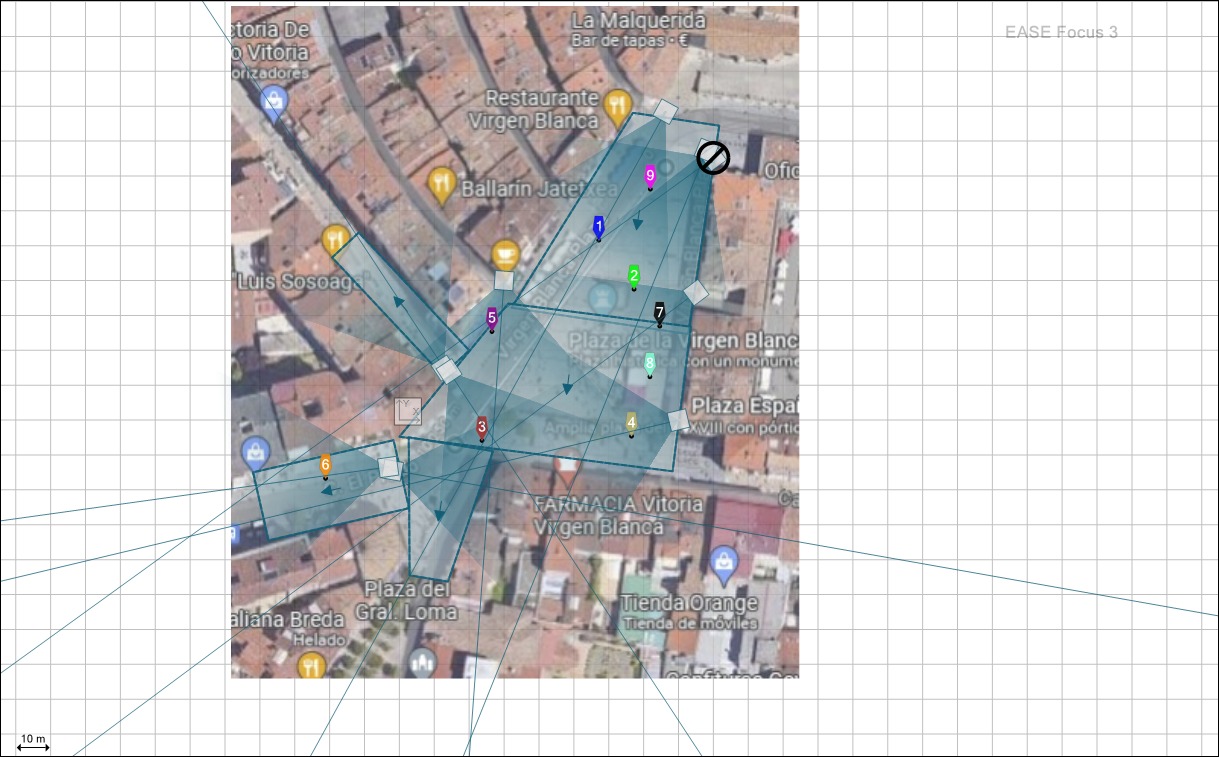Select loudspeaker square beside Restaurante Virgen Blanca pin
Image resolution: width=1219 pixels, height=757 pixels.
[666, 110]
